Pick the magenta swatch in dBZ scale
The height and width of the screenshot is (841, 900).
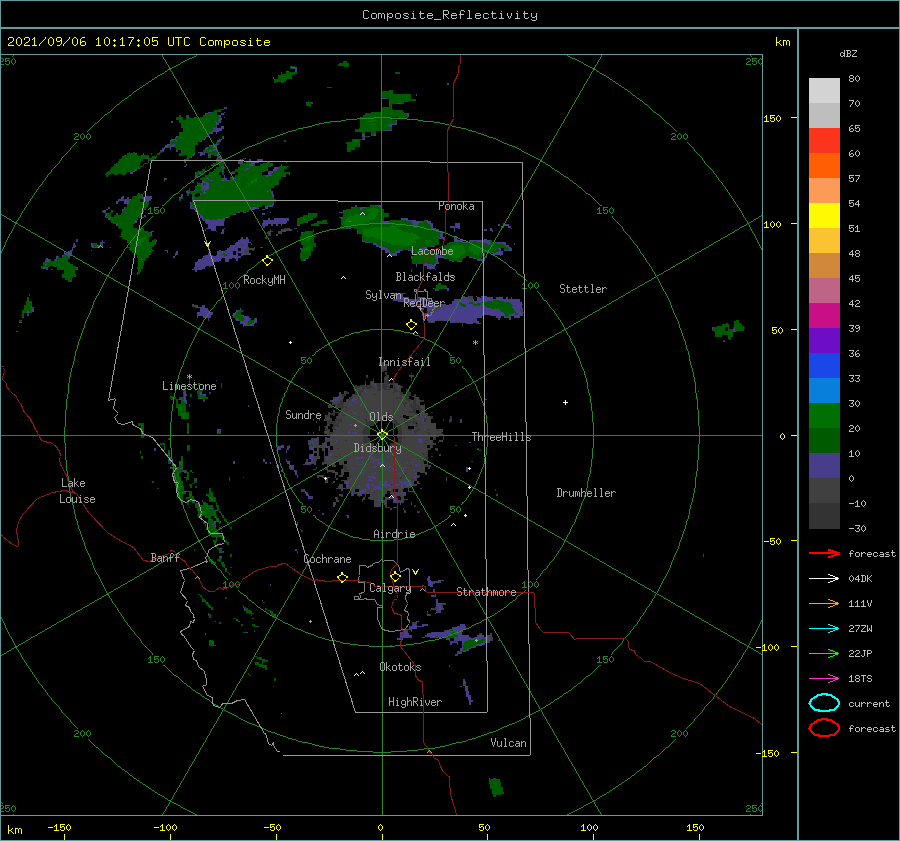(824, 316)
